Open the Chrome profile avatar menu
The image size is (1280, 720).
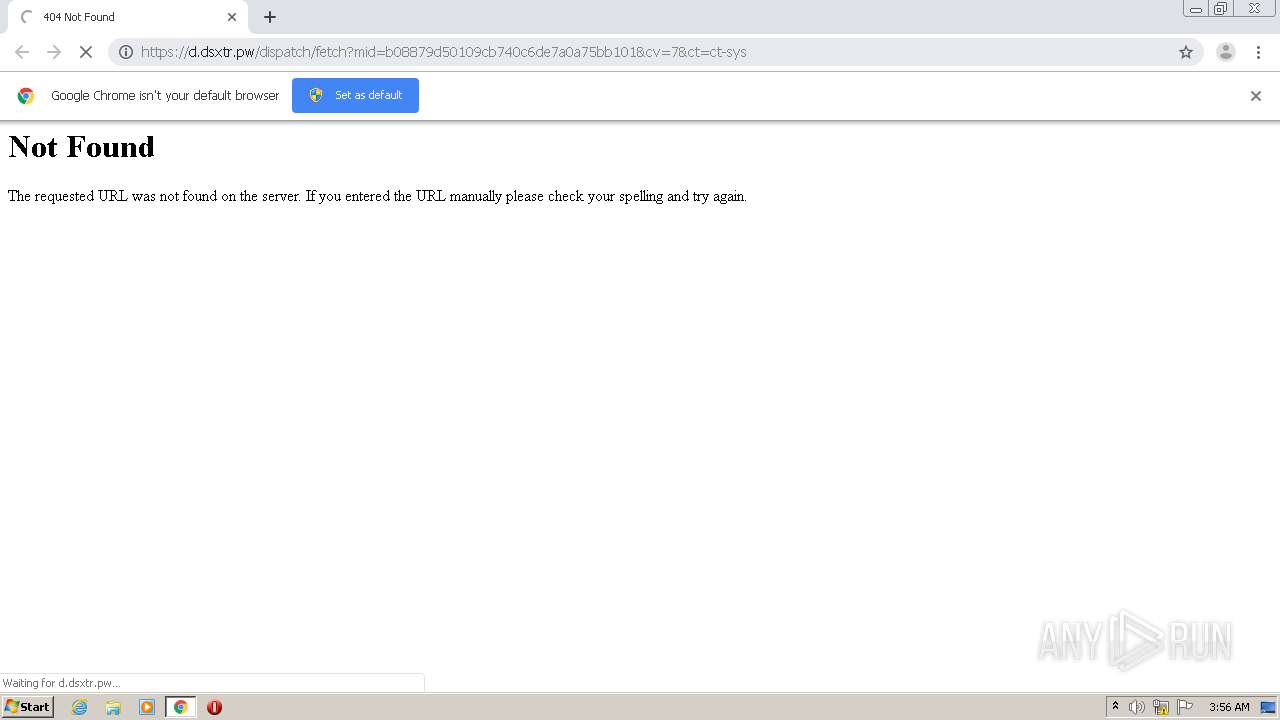(1226, 52)
